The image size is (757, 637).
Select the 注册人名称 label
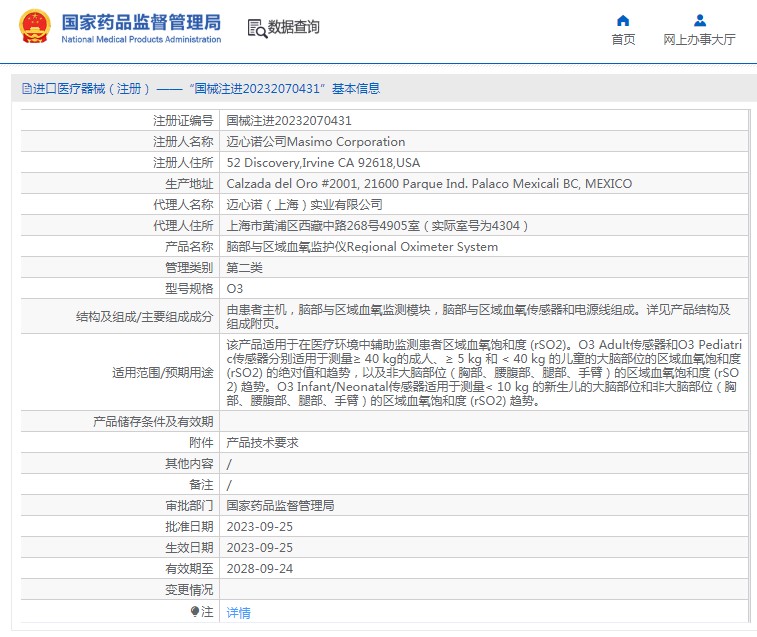[183, 142]
